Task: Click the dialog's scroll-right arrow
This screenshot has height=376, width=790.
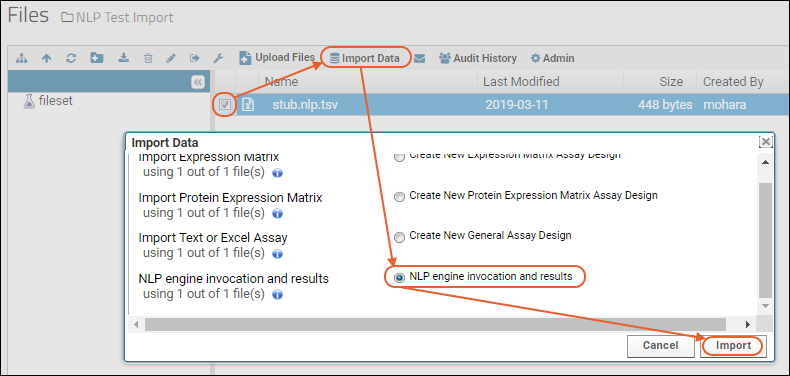Action: [748, 324]
